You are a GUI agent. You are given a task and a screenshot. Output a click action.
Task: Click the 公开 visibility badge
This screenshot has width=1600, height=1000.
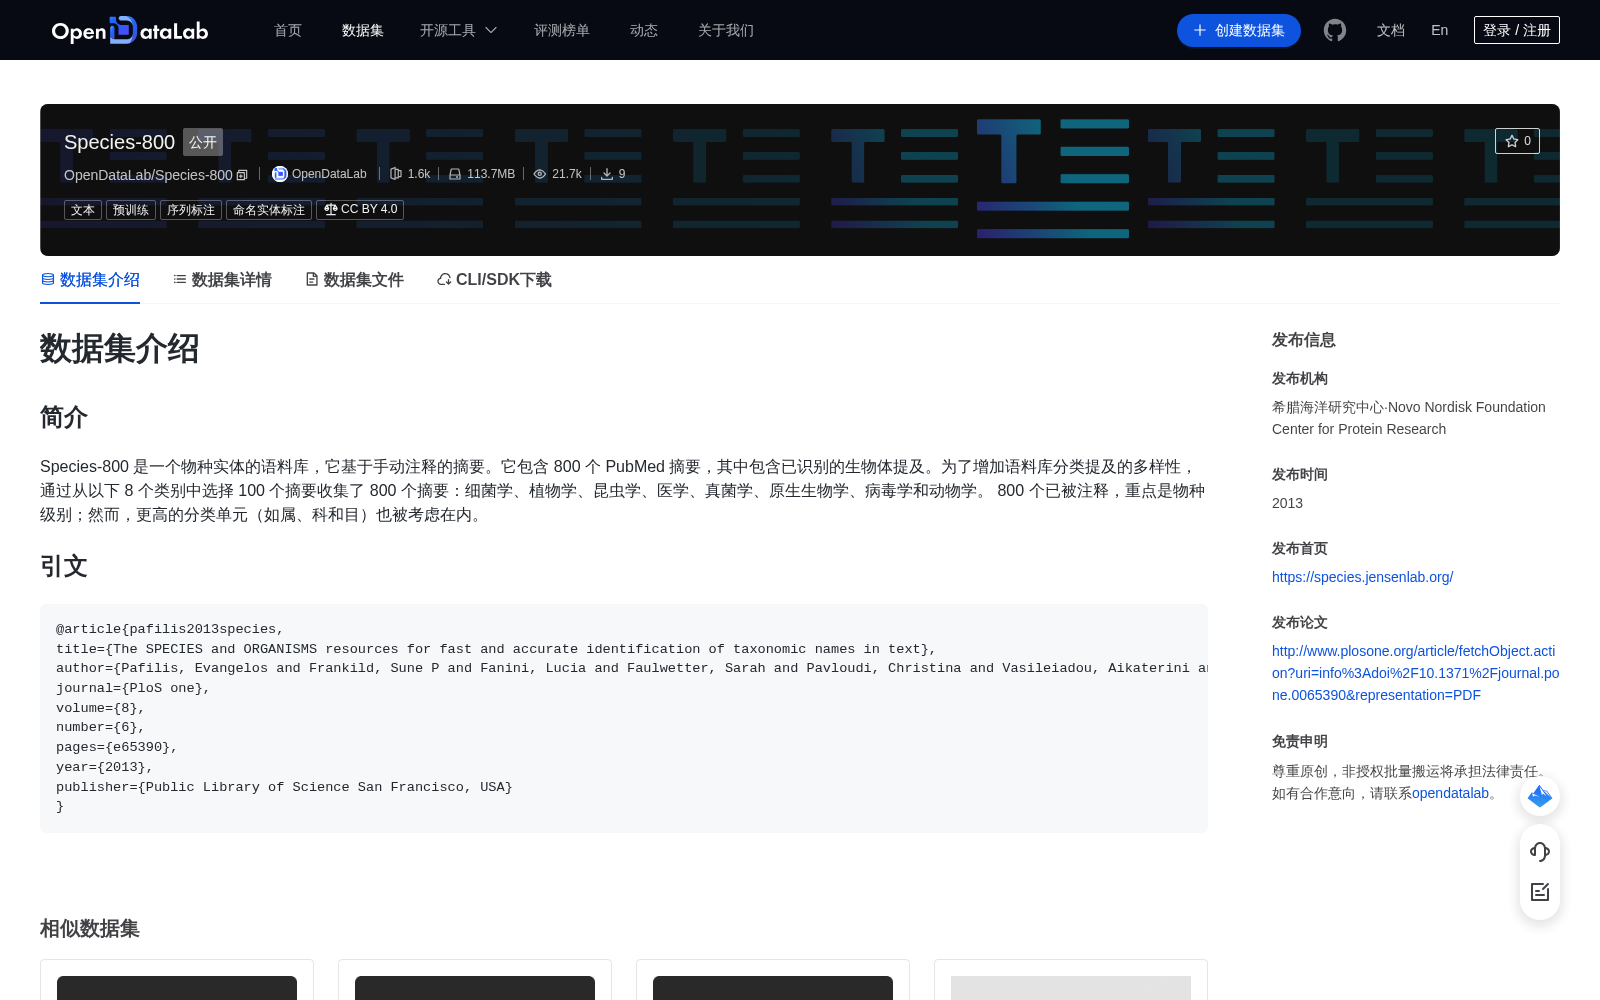coord(203,142)
